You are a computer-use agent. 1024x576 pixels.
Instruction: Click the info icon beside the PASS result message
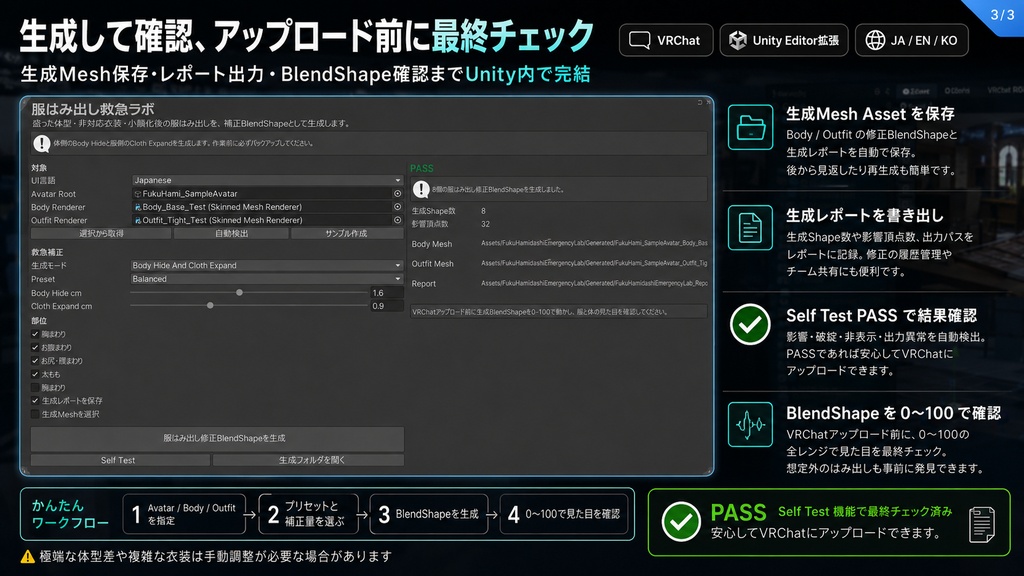pyautogui.click(x=421, y=189)
